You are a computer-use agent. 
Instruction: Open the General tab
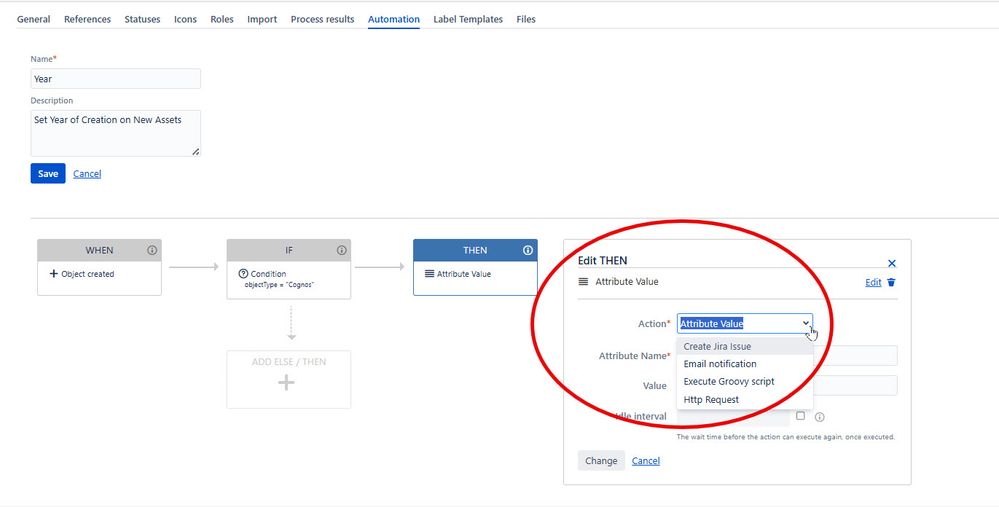(34, 19)
